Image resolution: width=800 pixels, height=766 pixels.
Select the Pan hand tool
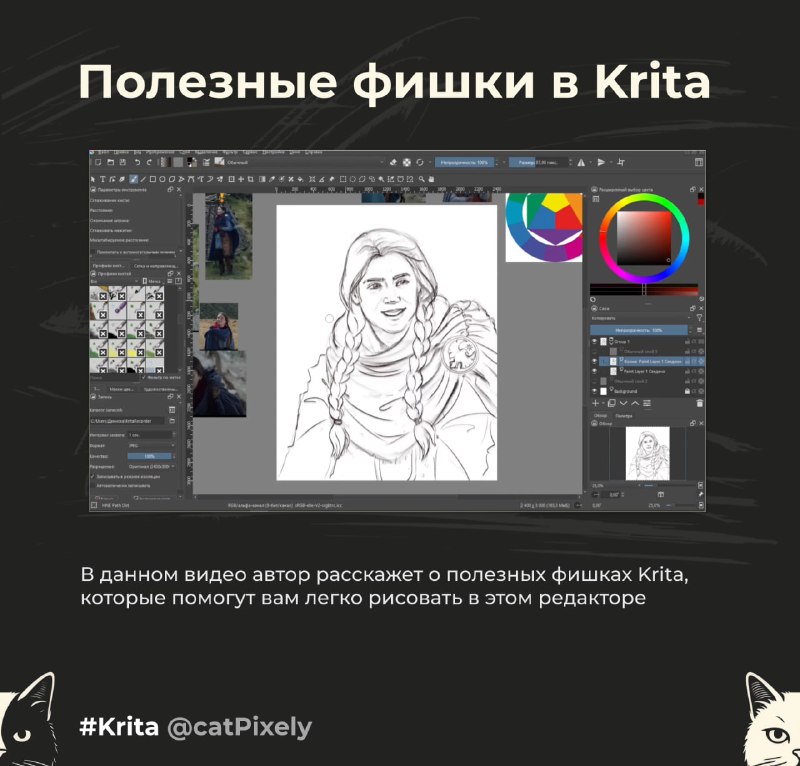pos(431,179)
